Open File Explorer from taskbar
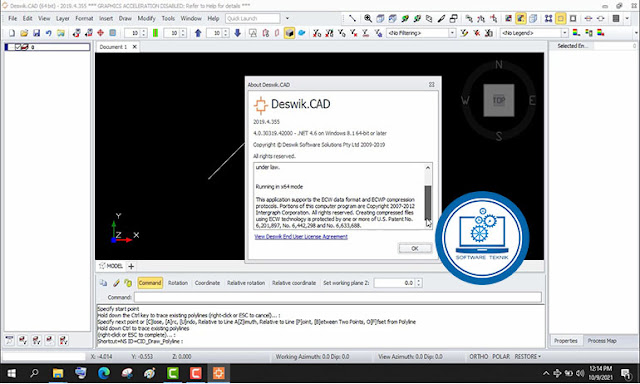The image size is (640, 384). 58,373
